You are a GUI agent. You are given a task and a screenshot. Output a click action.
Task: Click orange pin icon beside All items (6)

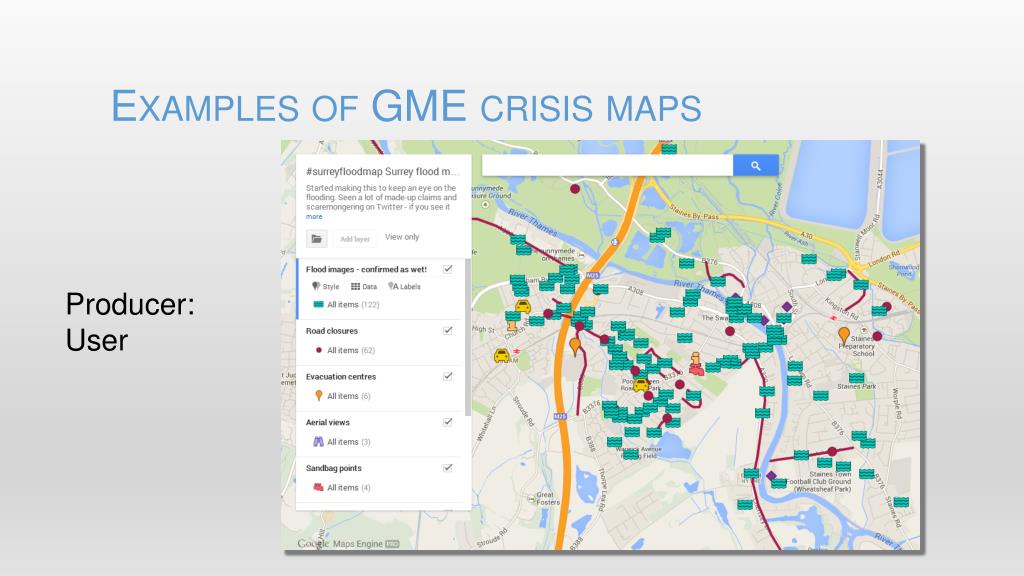[319, 396]
